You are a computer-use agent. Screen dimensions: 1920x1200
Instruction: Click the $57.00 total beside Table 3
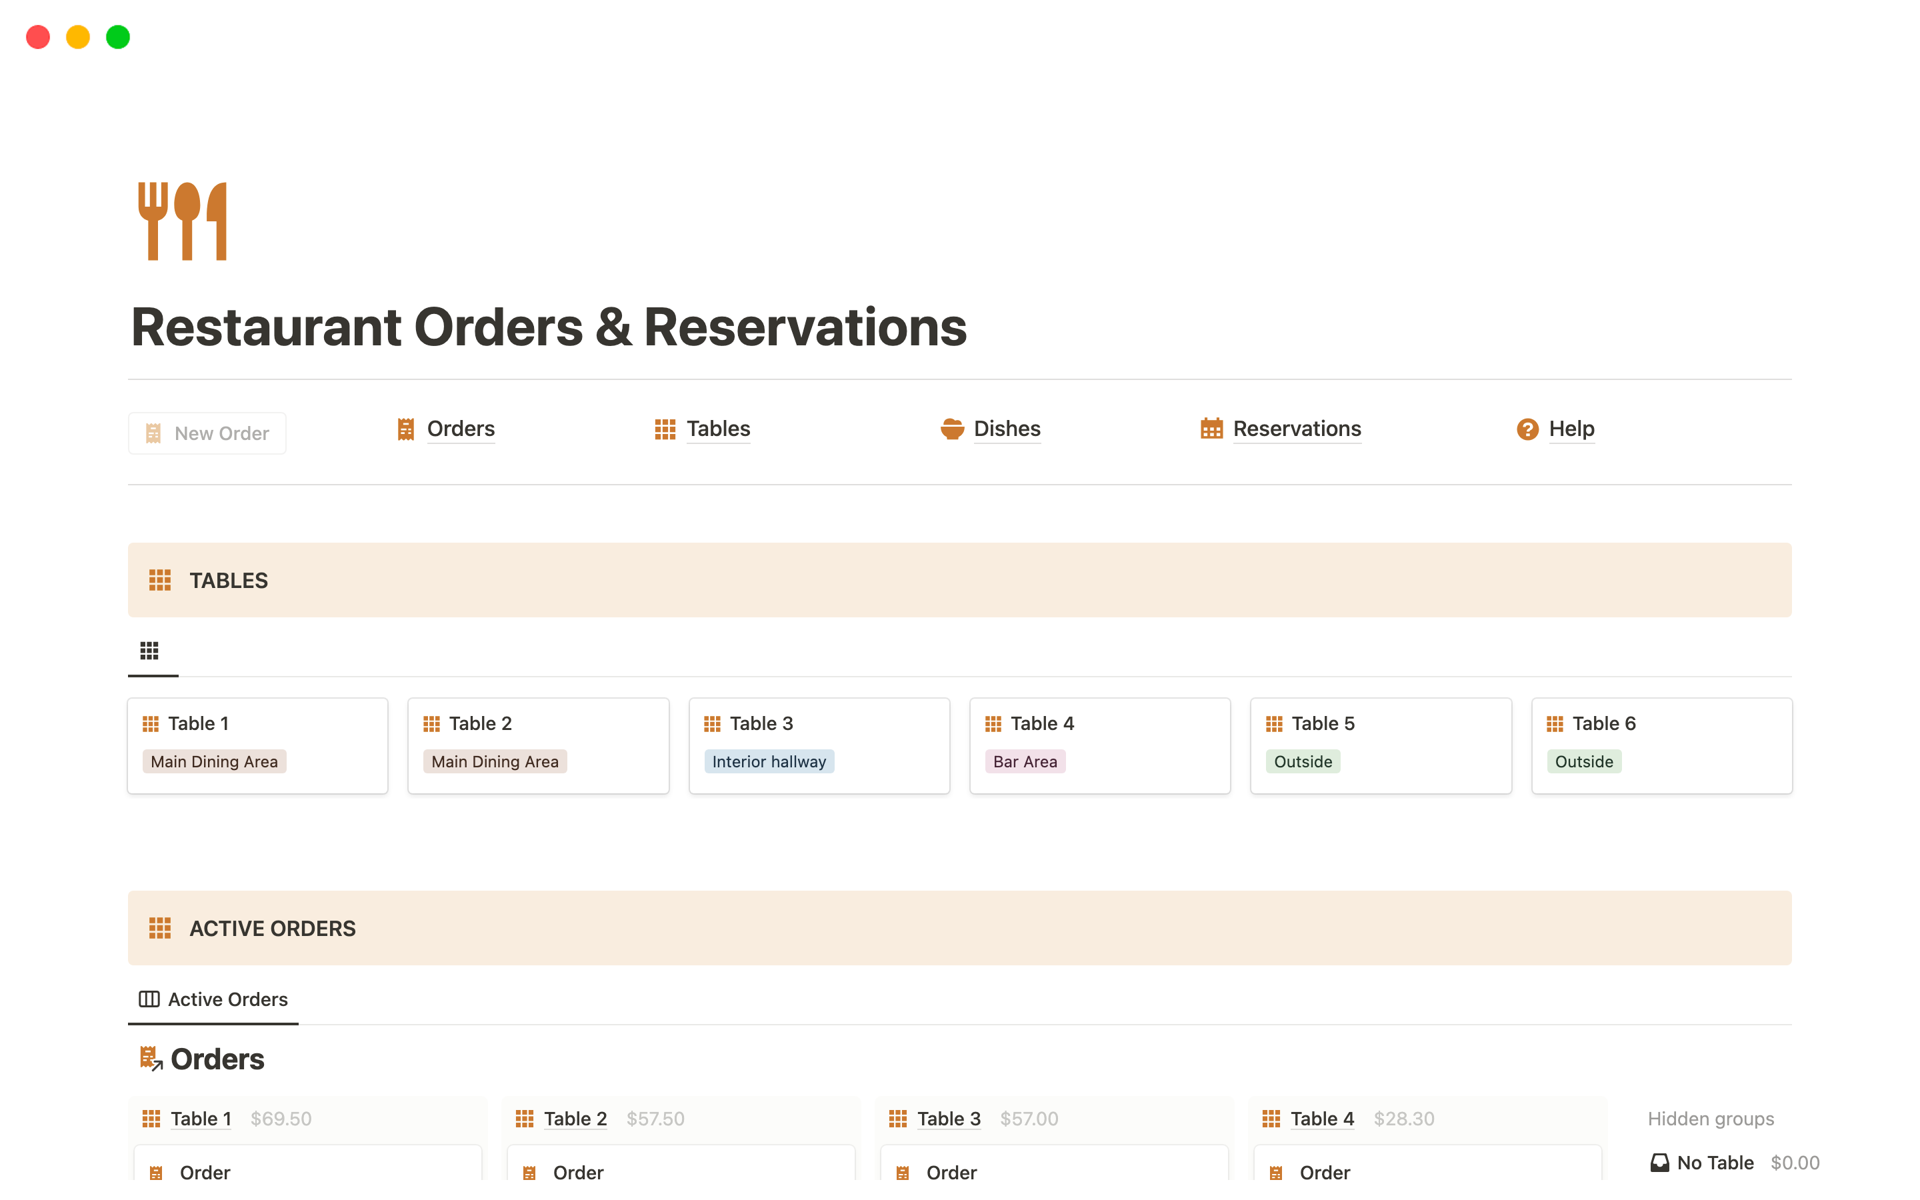1029,1118
